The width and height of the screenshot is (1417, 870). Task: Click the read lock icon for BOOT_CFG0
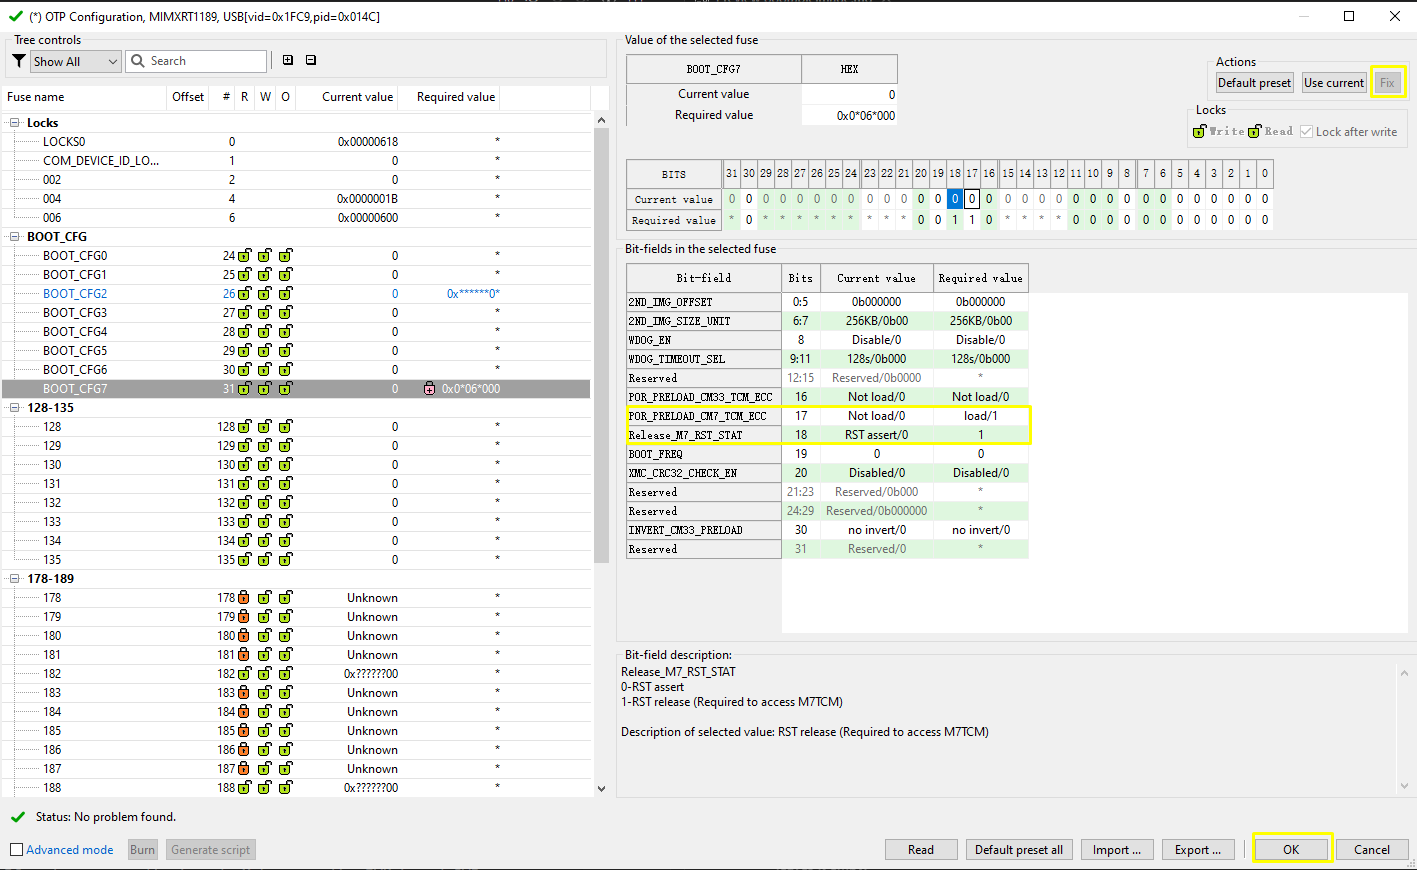tap(244, 256)
